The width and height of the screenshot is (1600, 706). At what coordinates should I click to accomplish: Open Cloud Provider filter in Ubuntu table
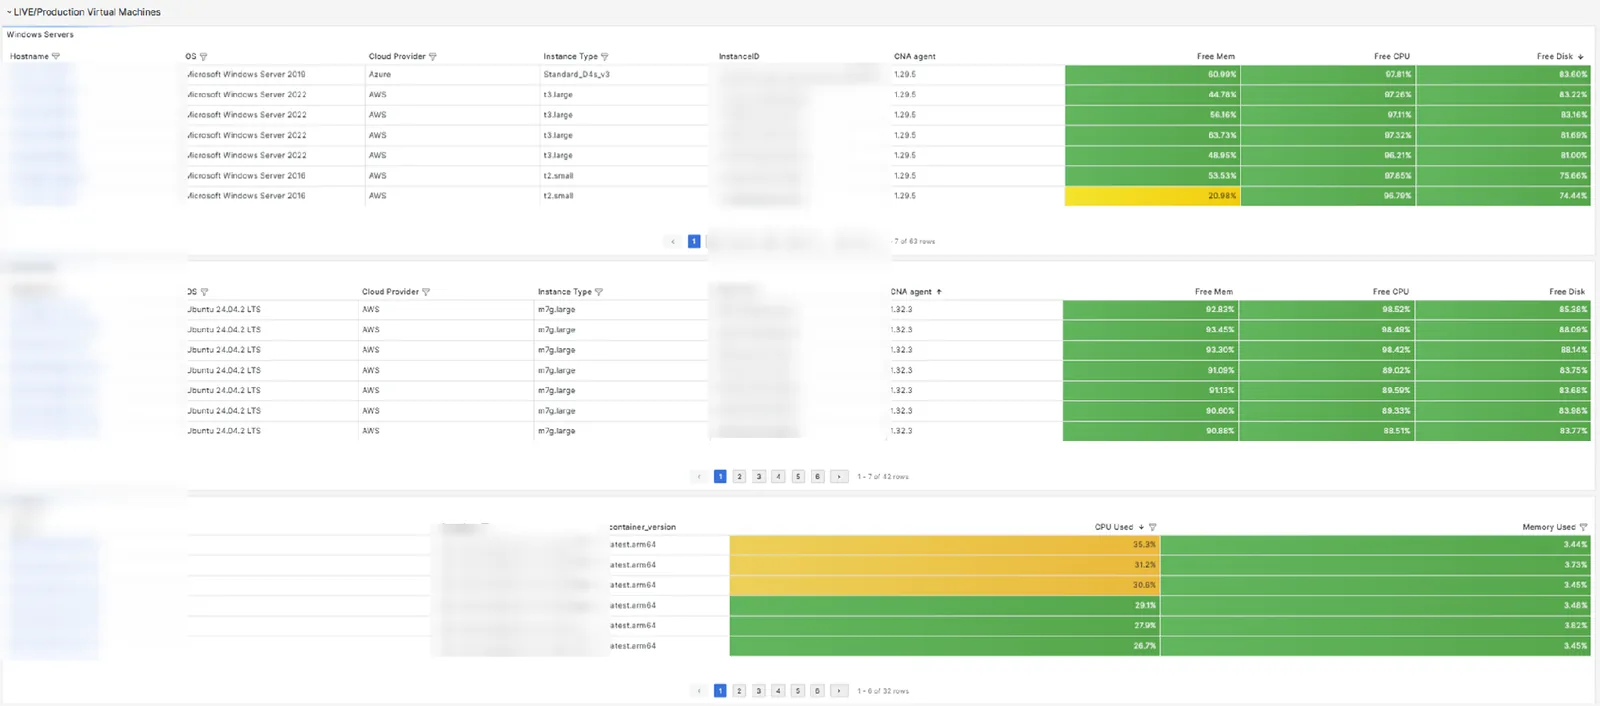(x=426, y=292)
